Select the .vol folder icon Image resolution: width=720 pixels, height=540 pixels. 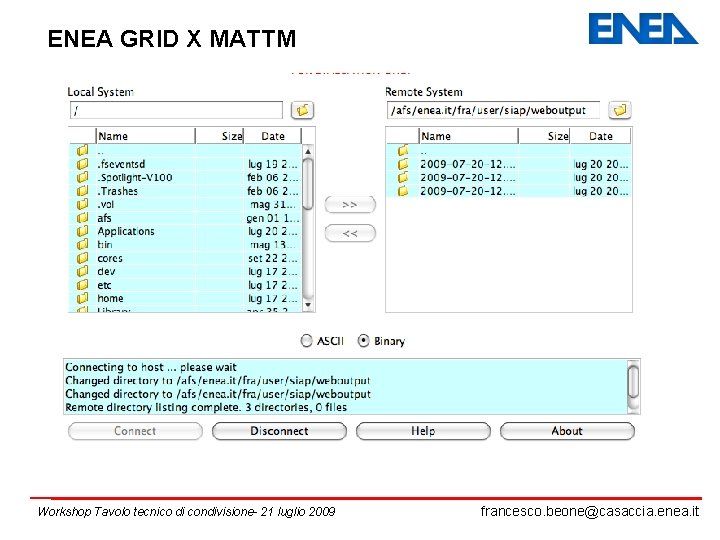[x=83, y=204]
